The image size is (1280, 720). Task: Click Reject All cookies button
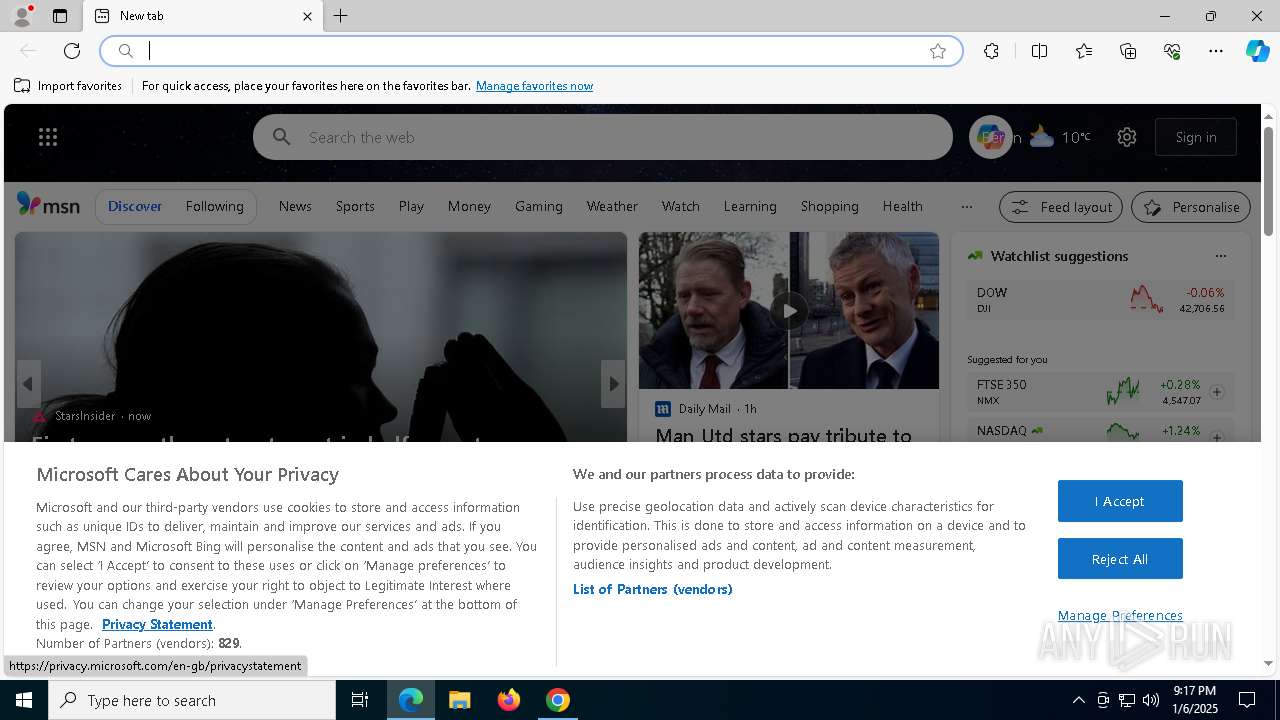point(1120,559)
